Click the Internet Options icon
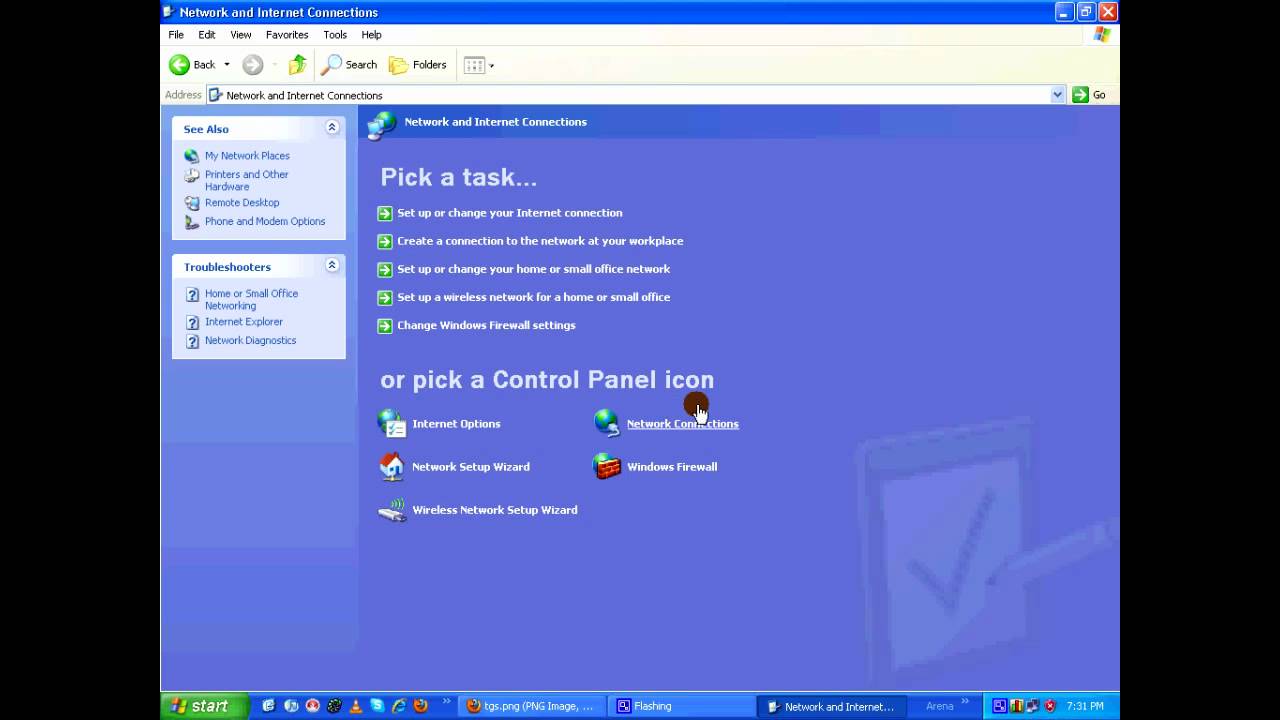The width and height of the screenshot is (1280, 720). pos(392,423)
